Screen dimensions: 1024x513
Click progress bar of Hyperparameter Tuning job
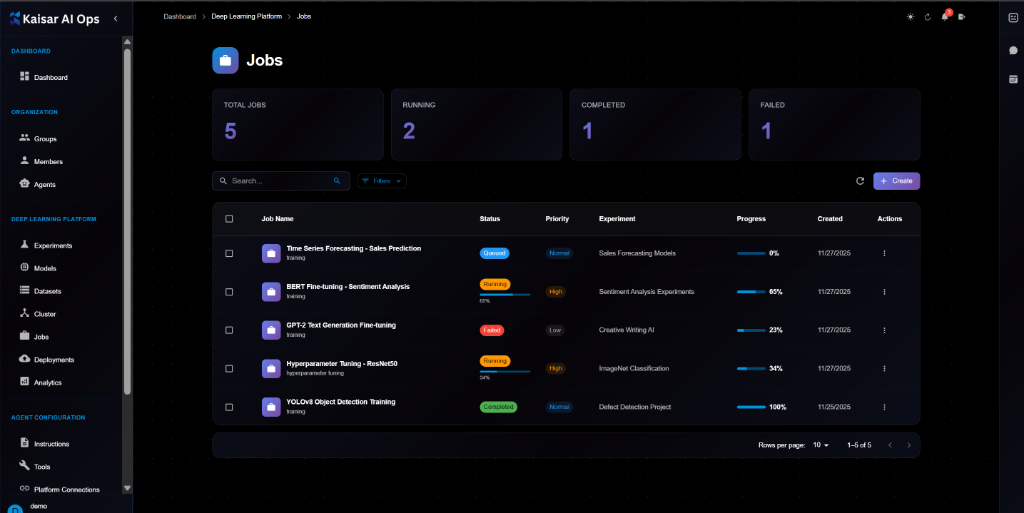click(750, 369)
